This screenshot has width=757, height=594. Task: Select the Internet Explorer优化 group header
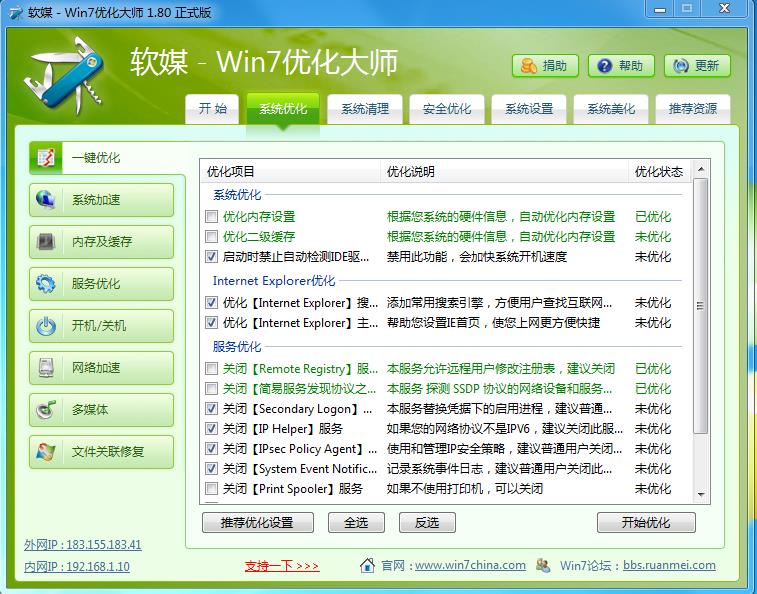[274, 281]
